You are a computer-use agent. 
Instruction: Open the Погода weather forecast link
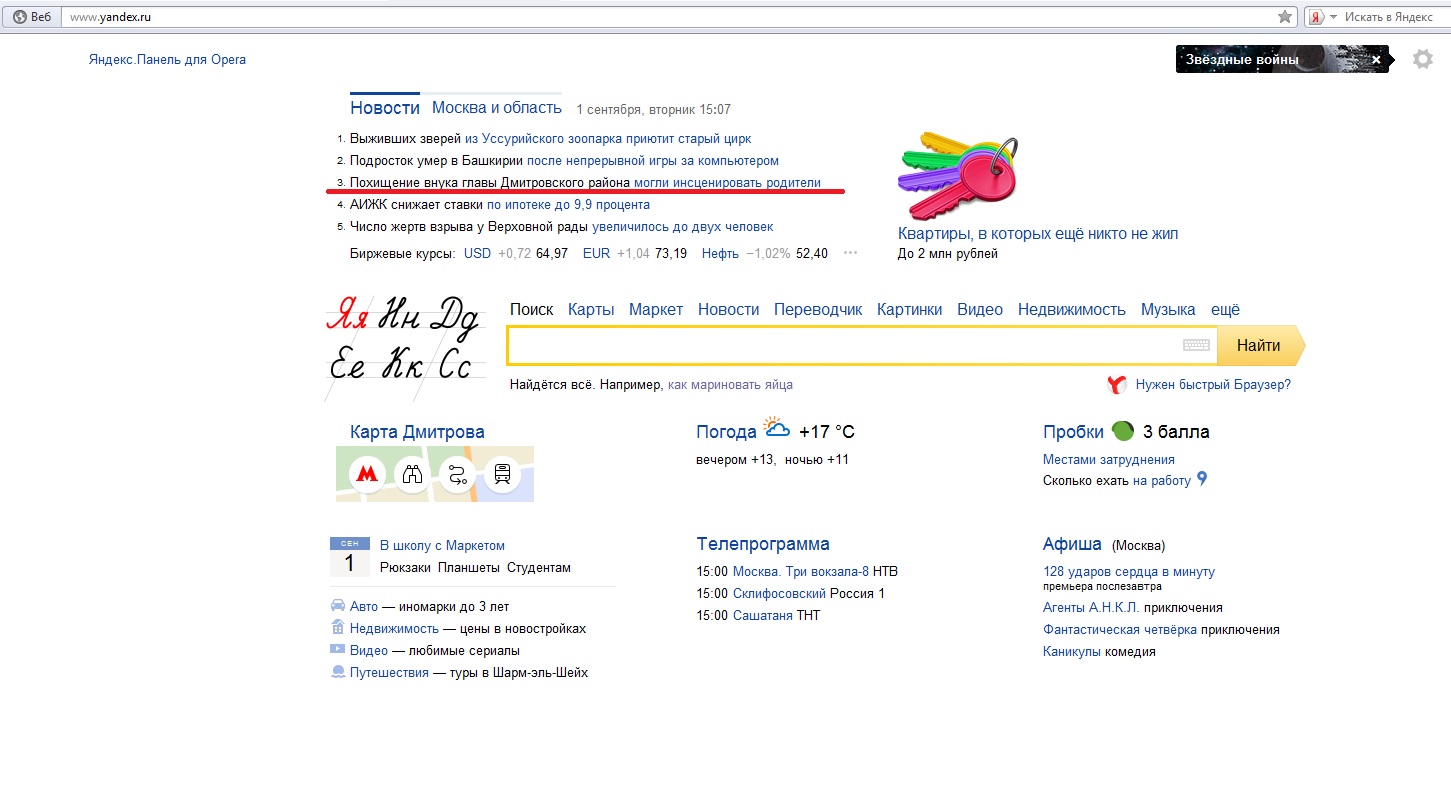click(726, 432)
